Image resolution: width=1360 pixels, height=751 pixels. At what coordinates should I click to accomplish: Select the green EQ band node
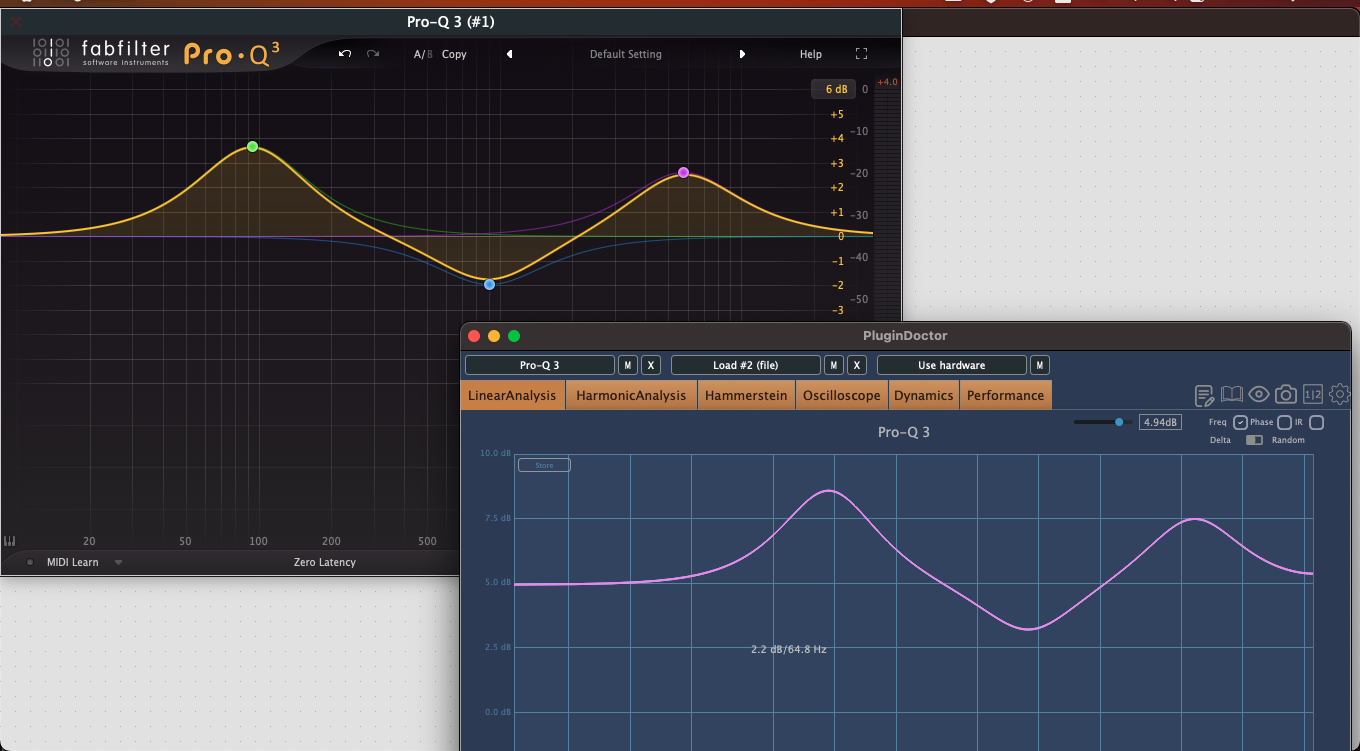pos(252,146)
